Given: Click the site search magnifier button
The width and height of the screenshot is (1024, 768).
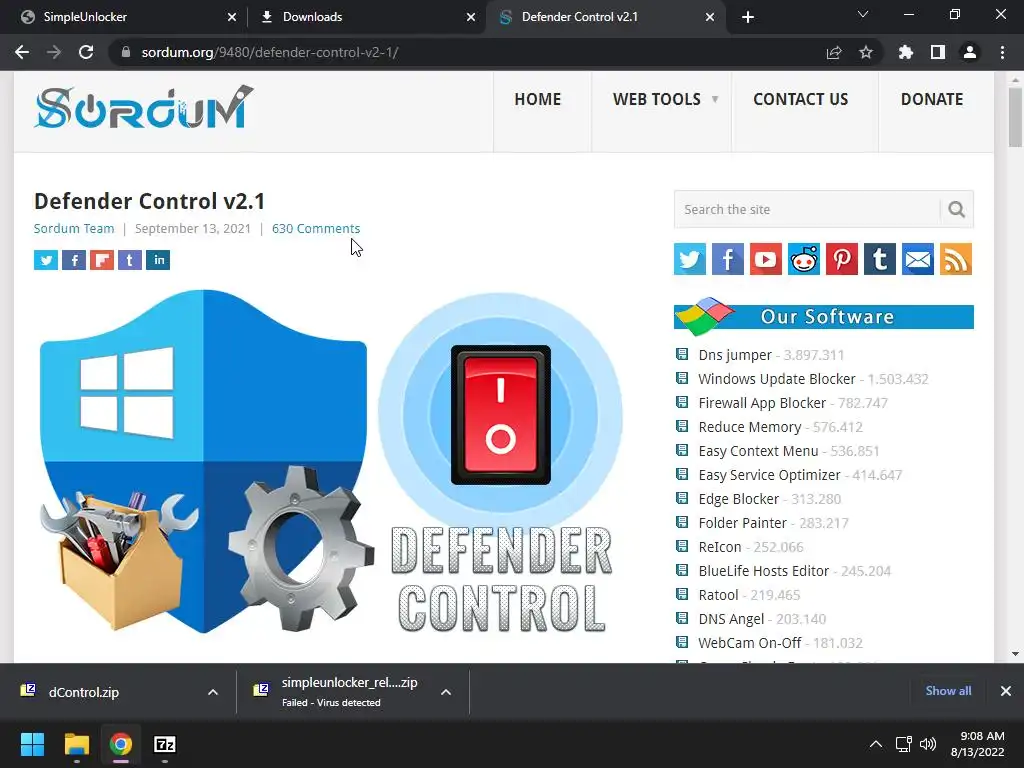Looking at the screenshot, I should [x=957, y=209].
